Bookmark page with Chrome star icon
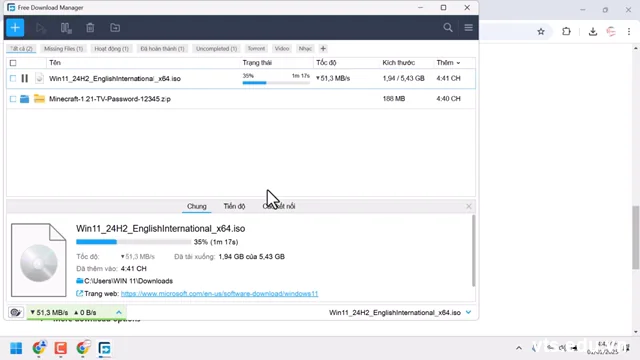The image size is (640, 360). click(x=541, y=31)
